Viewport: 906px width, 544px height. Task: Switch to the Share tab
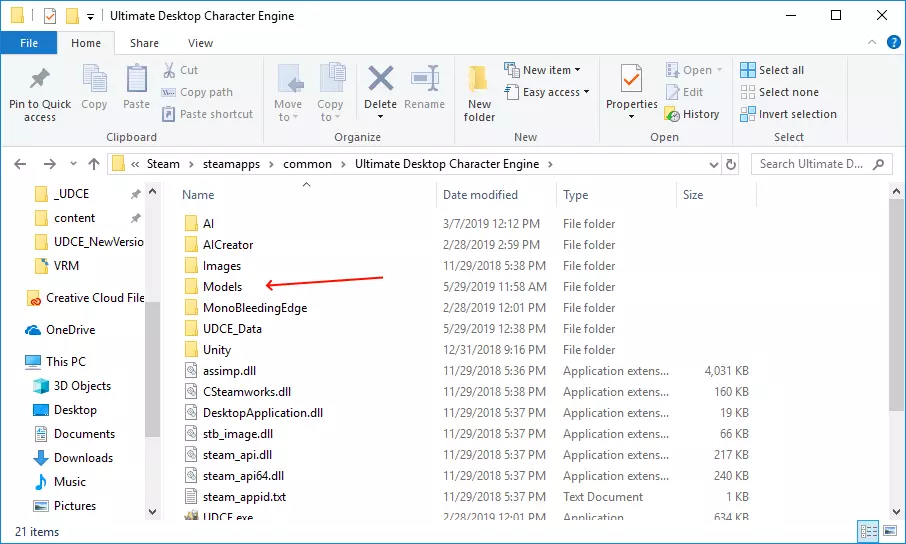coord(144,43)
